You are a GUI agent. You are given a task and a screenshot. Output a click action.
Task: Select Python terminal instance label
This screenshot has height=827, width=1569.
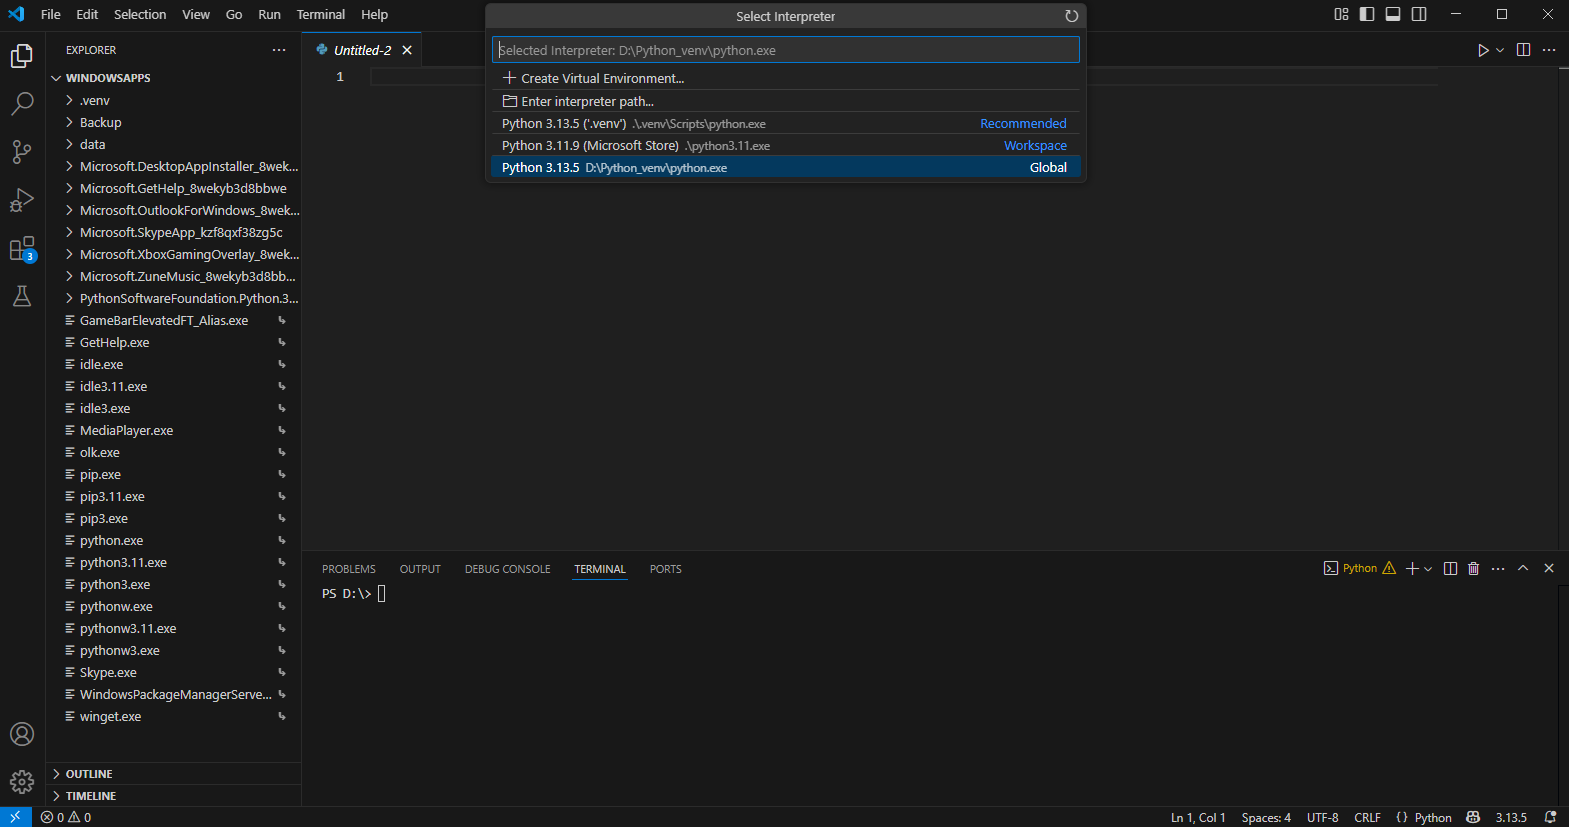[x=1359, y=568]
